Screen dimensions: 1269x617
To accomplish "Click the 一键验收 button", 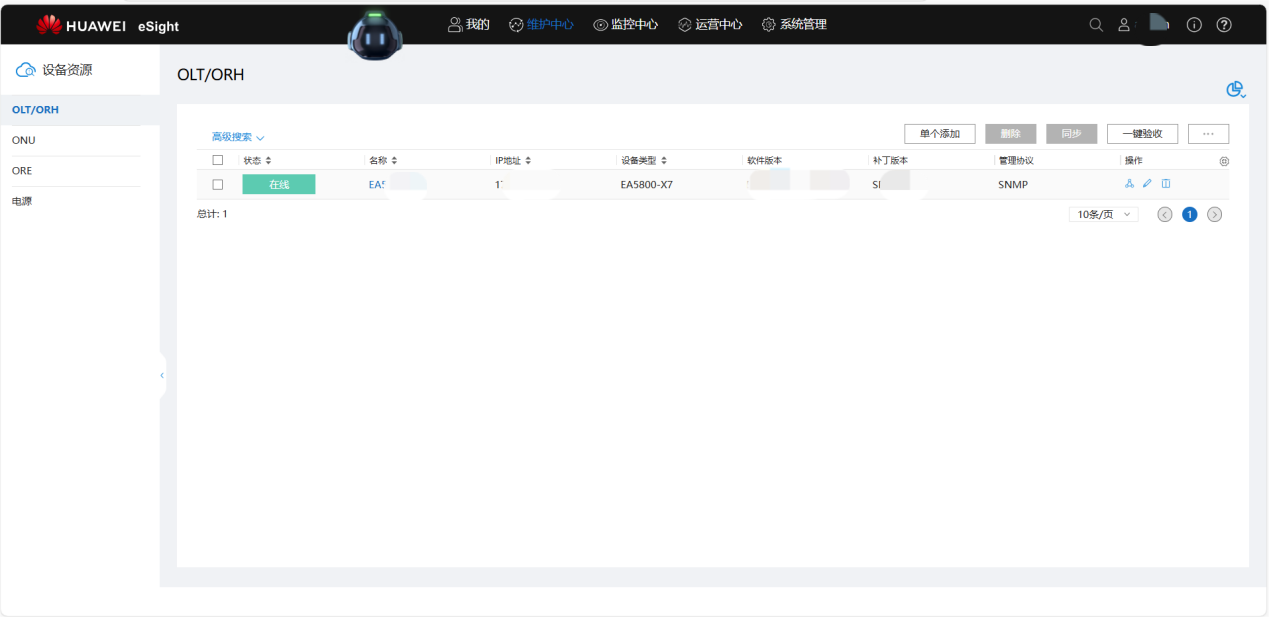I will [1142, 133].
